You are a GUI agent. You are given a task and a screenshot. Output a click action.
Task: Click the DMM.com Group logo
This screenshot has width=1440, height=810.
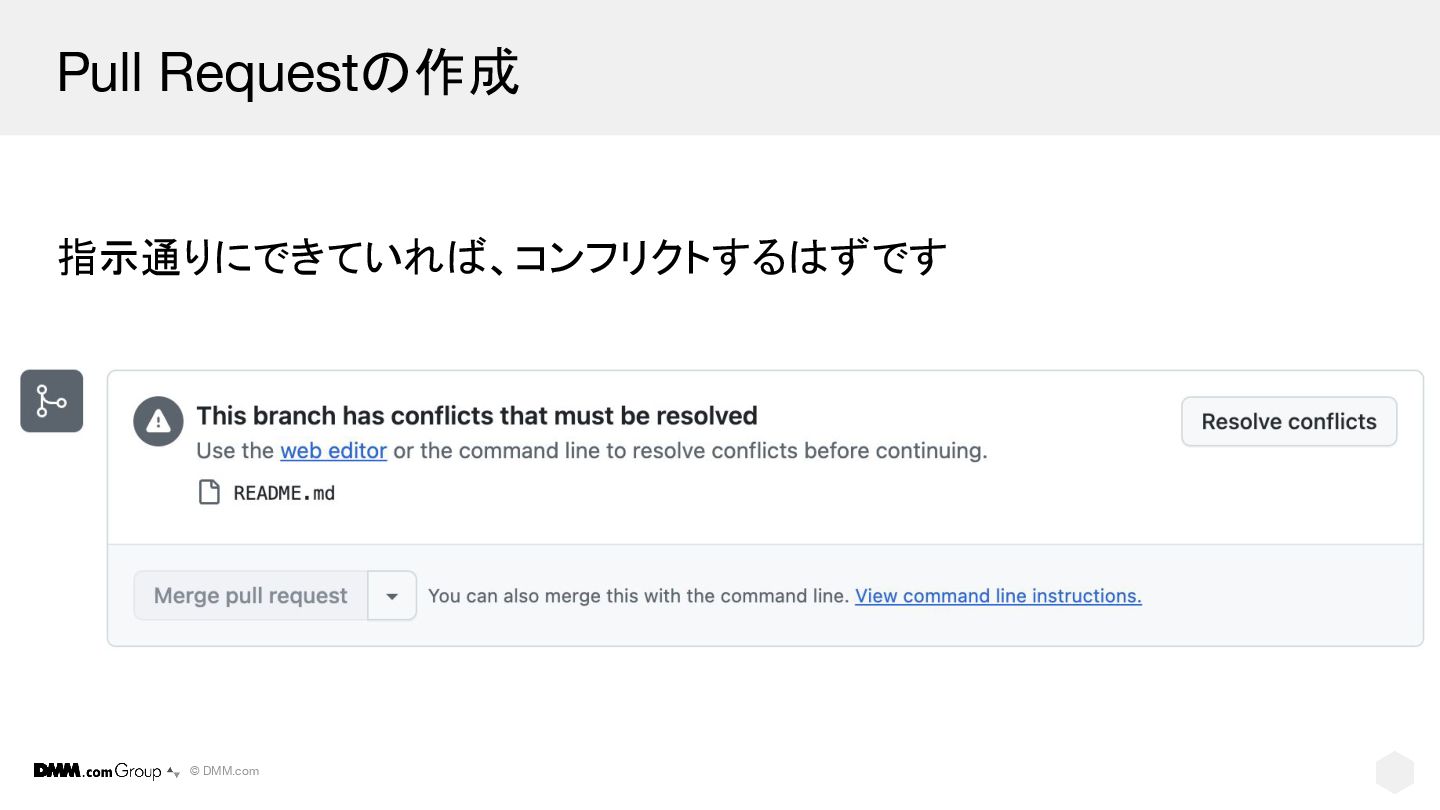coord(97,771)
